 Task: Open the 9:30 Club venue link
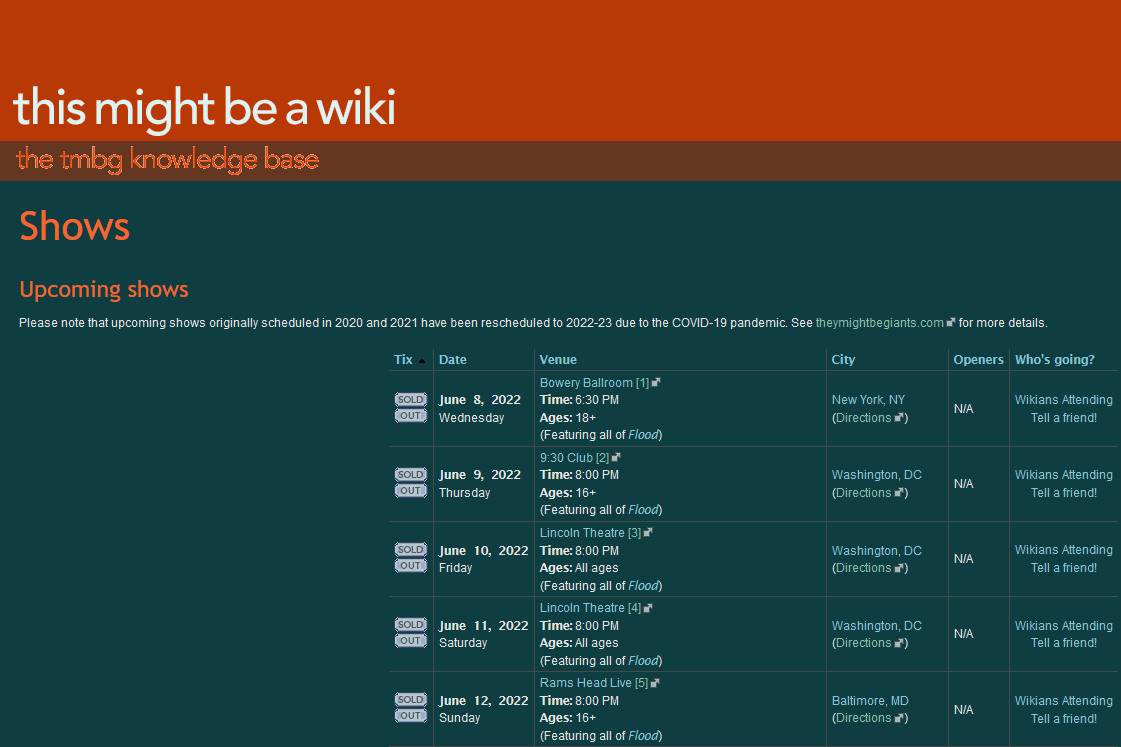coord(566,458)
